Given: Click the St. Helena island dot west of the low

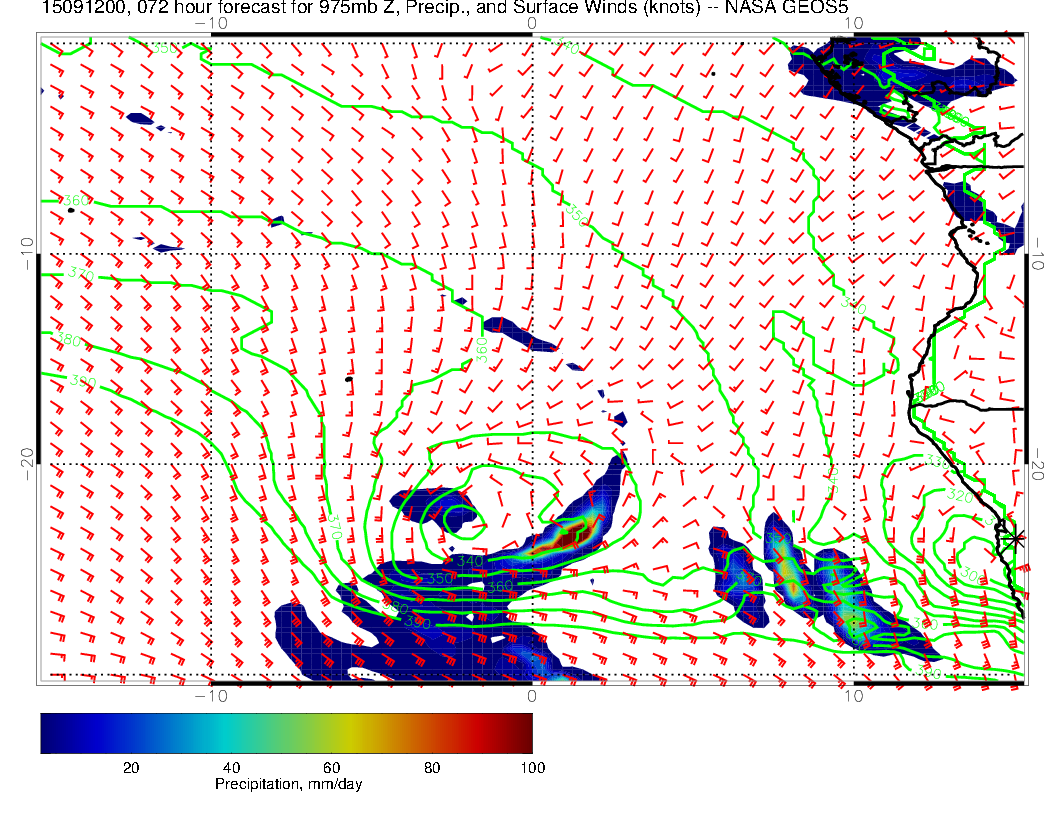Looking at the screenshot, I should point(347,379).
